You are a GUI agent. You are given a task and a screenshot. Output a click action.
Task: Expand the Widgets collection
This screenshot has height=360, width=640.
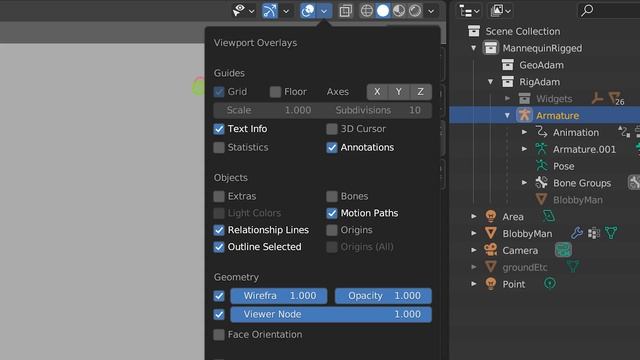click(507, 98)
